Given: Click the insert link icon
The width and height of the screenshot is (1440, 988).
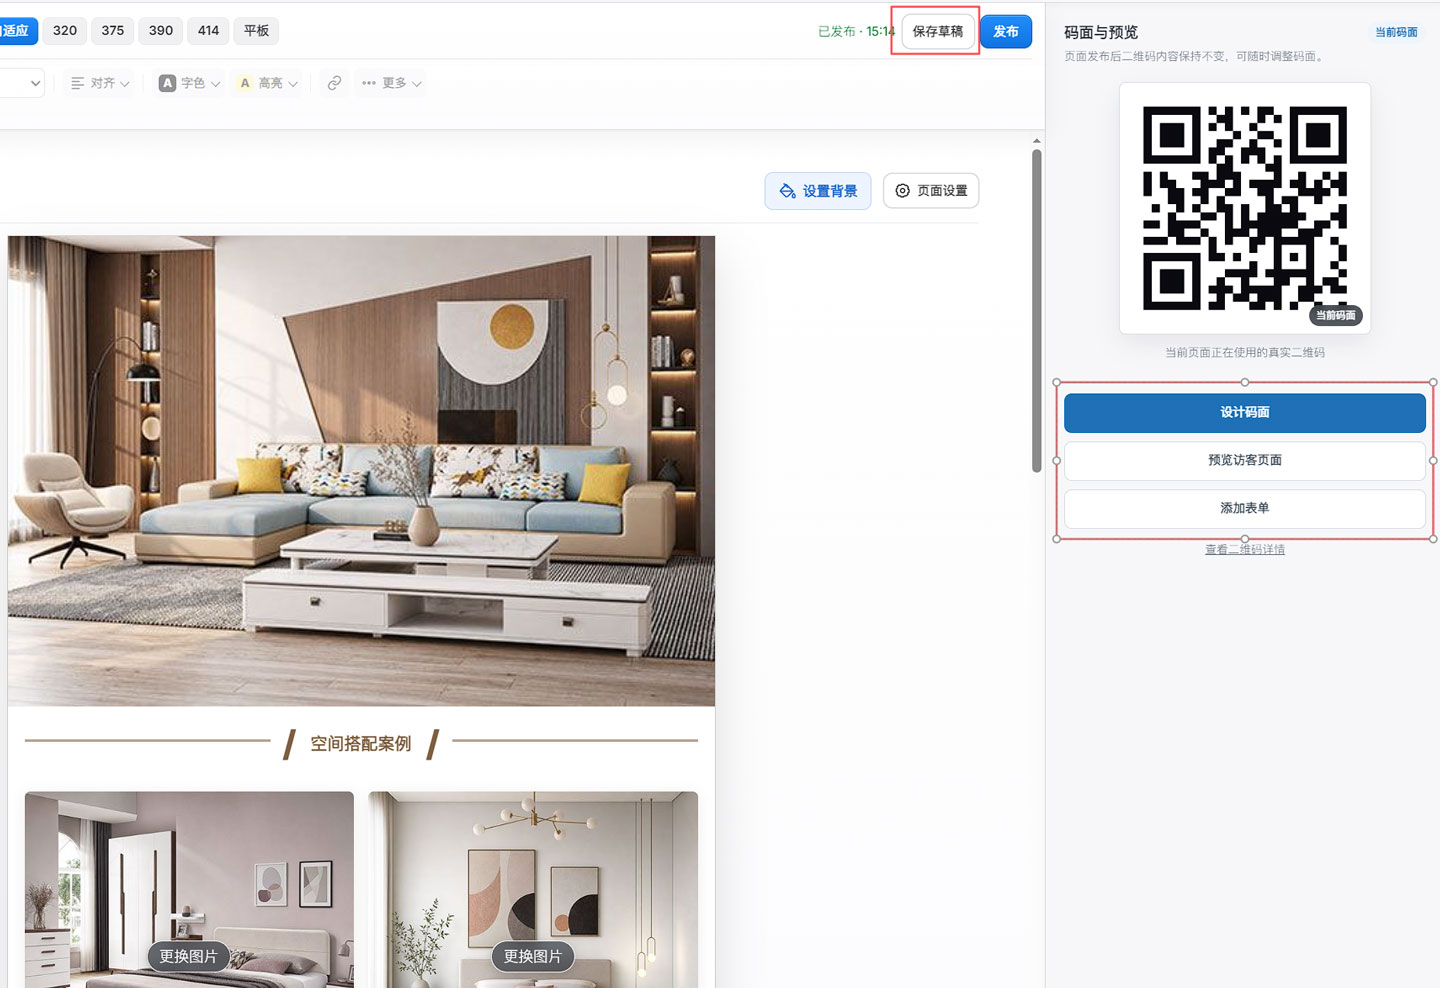Looking at the screenshot, I should coord(334,83).
